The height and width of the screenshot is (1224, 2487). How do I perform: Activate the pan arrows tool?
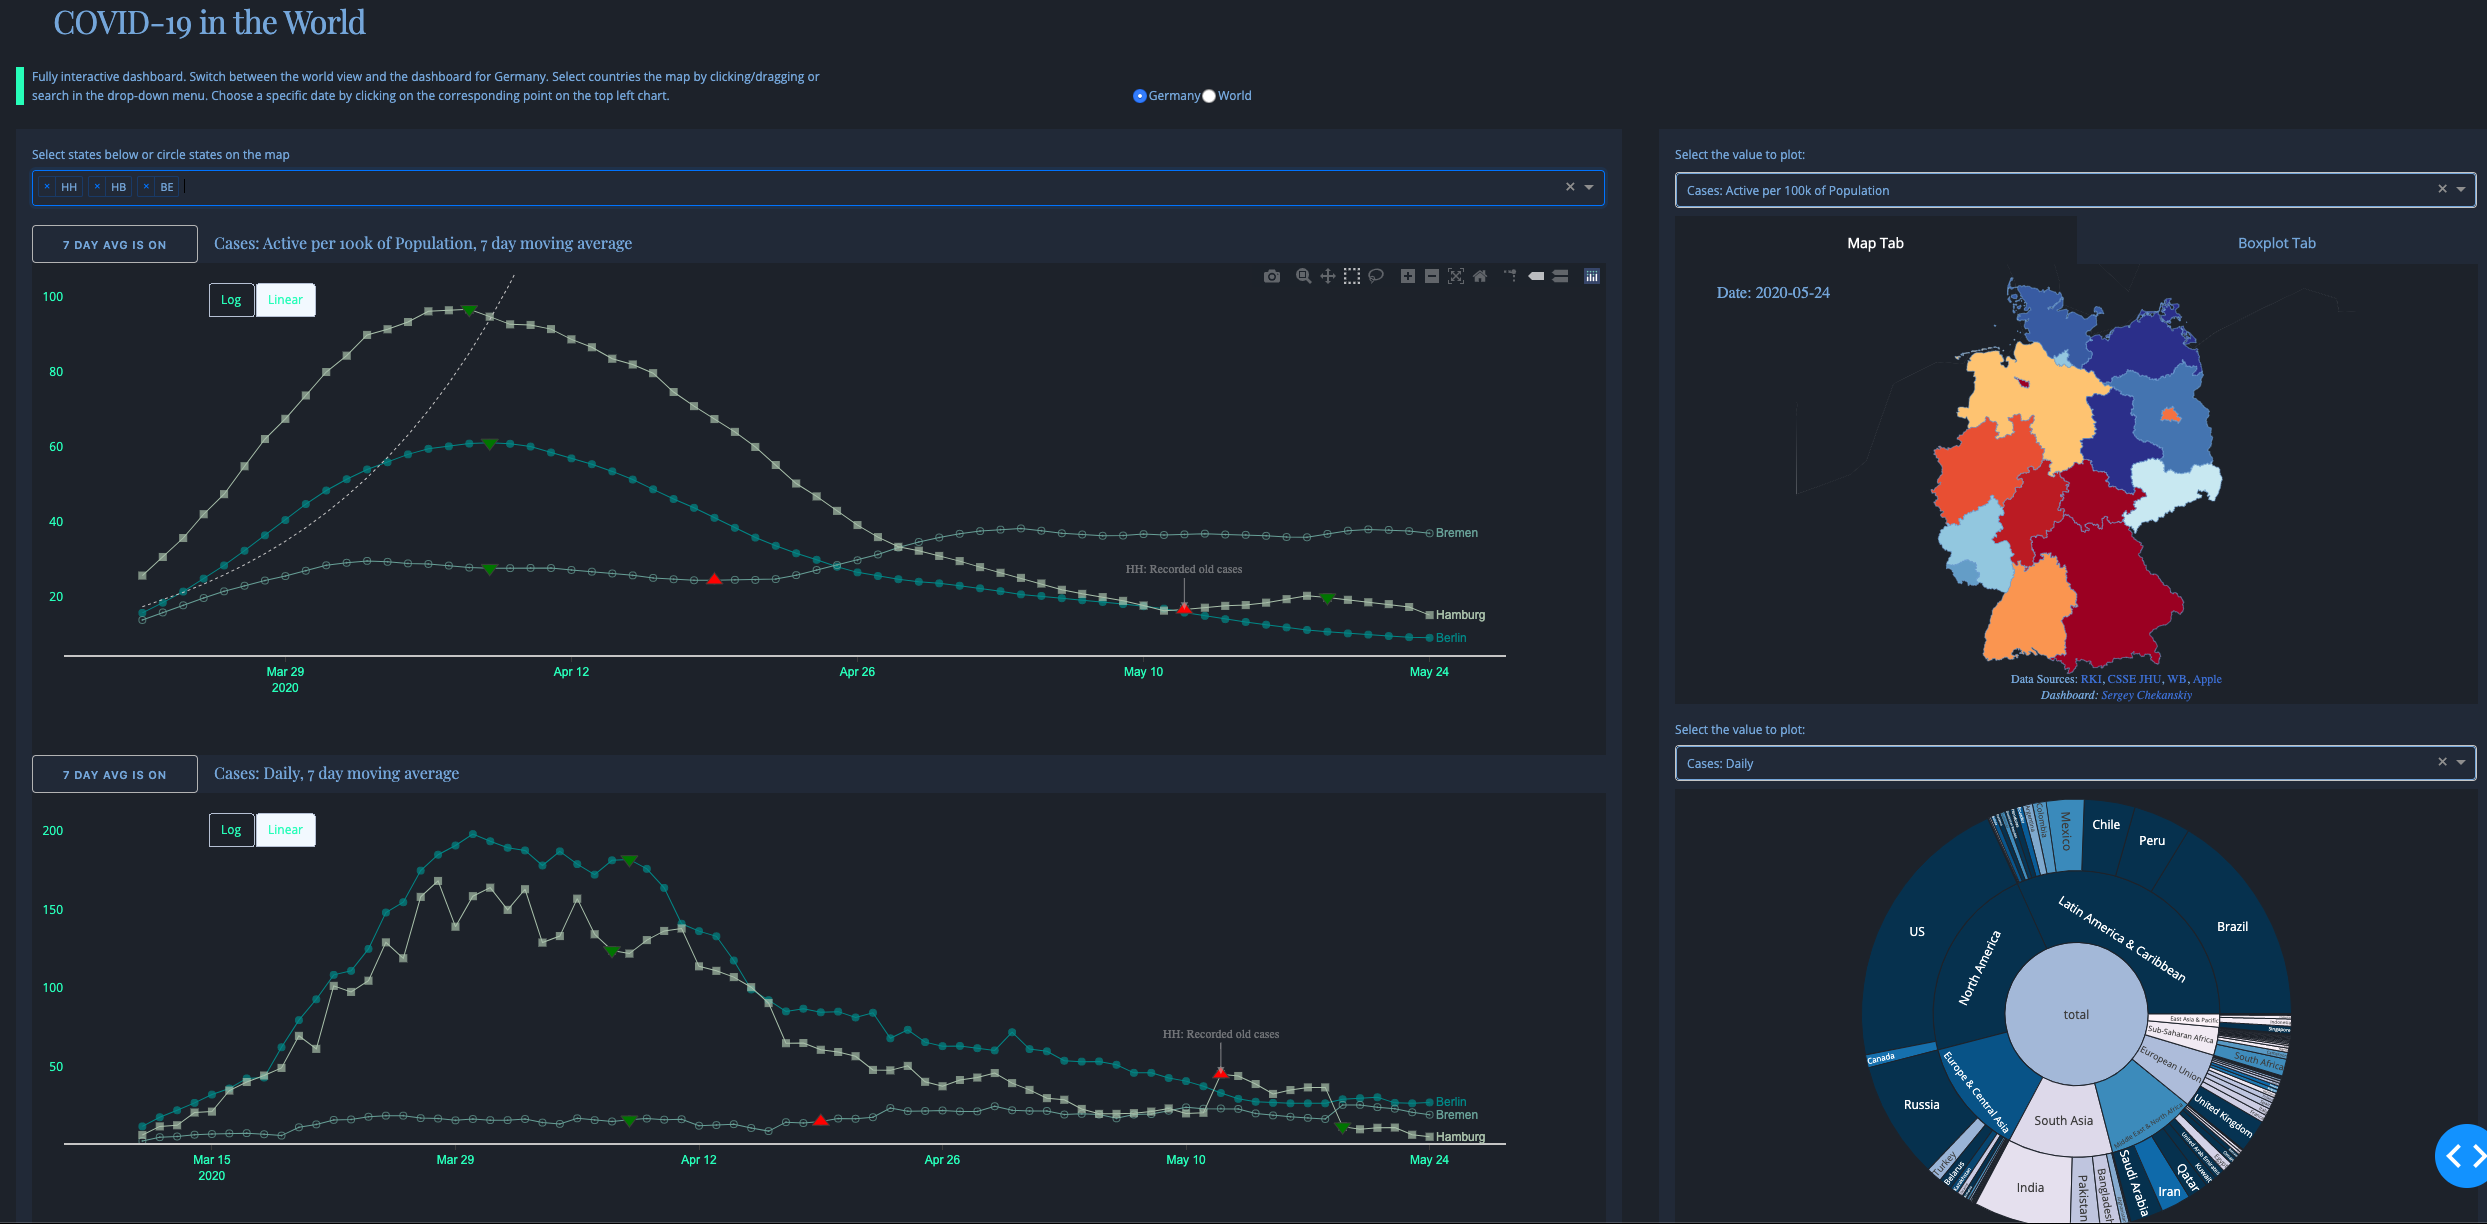1327,276
